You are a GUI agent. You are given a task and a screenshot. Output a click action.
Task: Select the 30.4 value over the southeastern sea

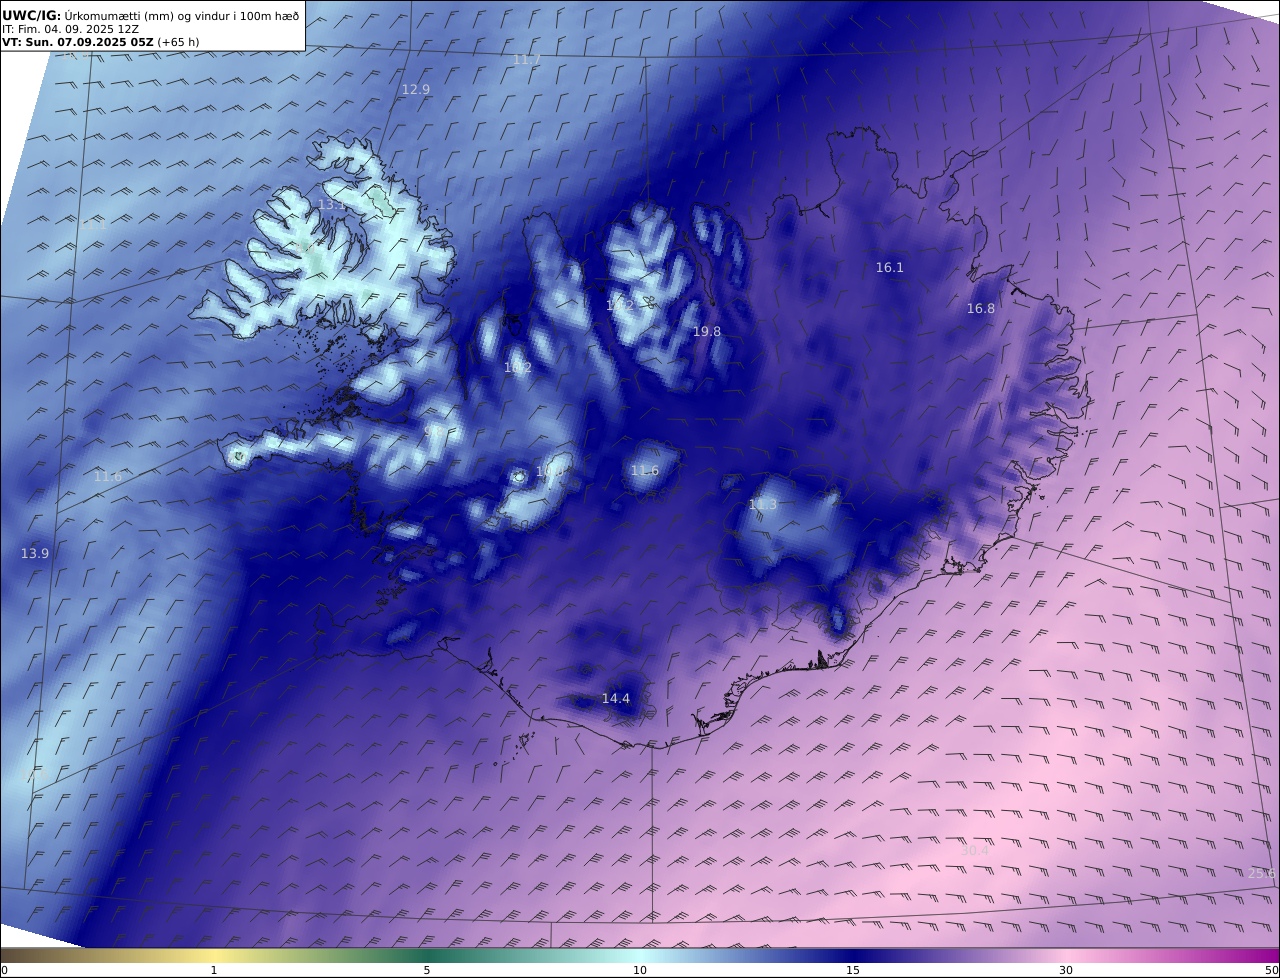975,851
